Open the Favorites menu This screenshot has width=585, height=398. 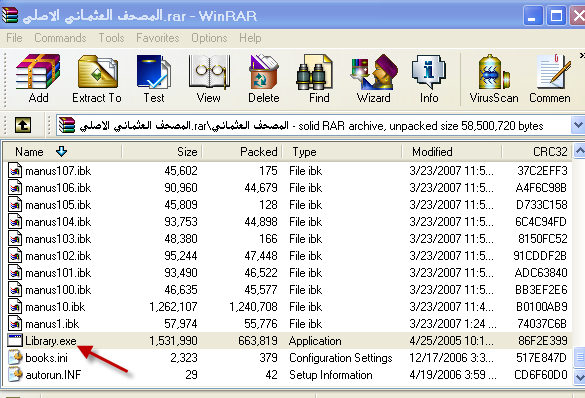tap(157, 38)
